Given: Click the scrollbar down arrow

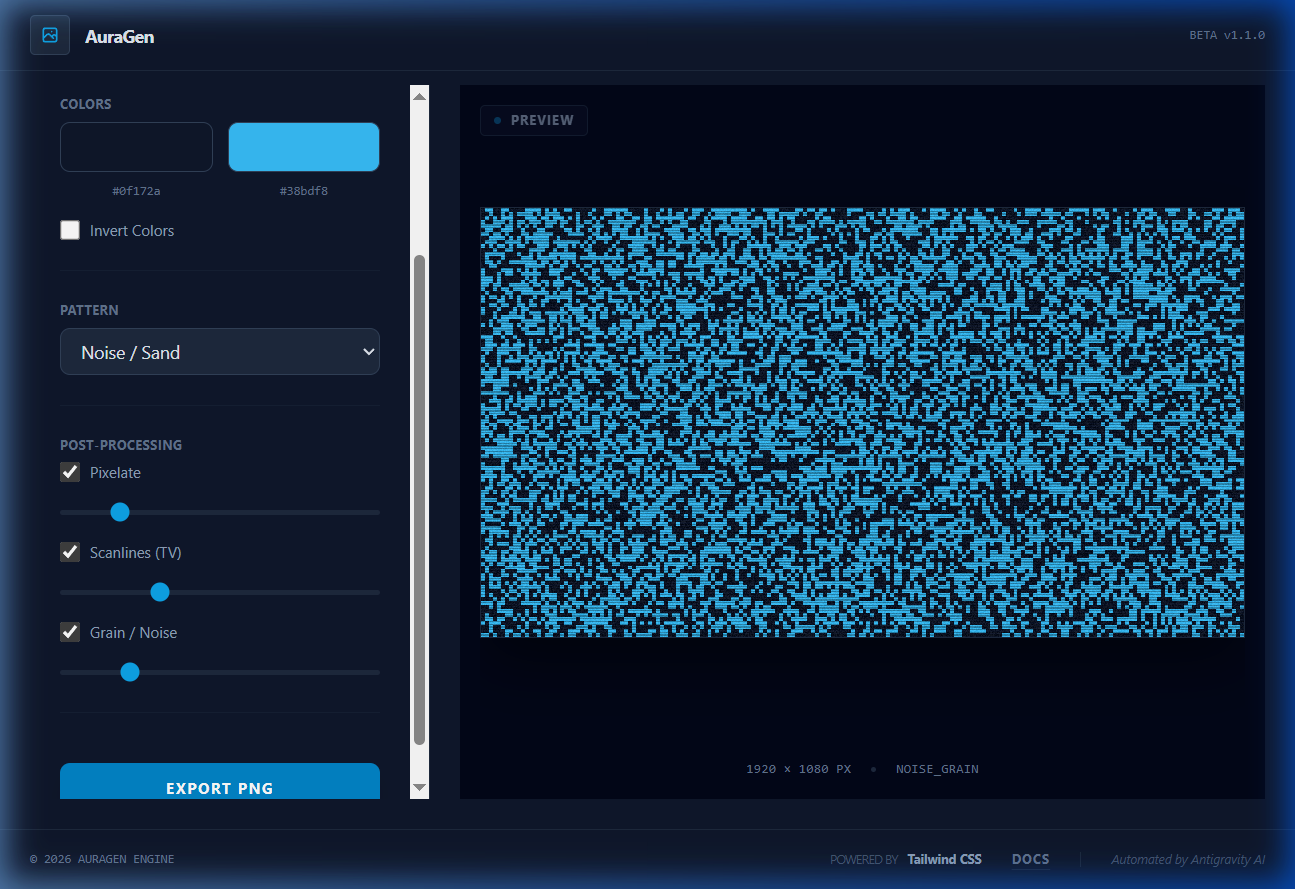Looking at the screenshot, I should tap(419, 789).
